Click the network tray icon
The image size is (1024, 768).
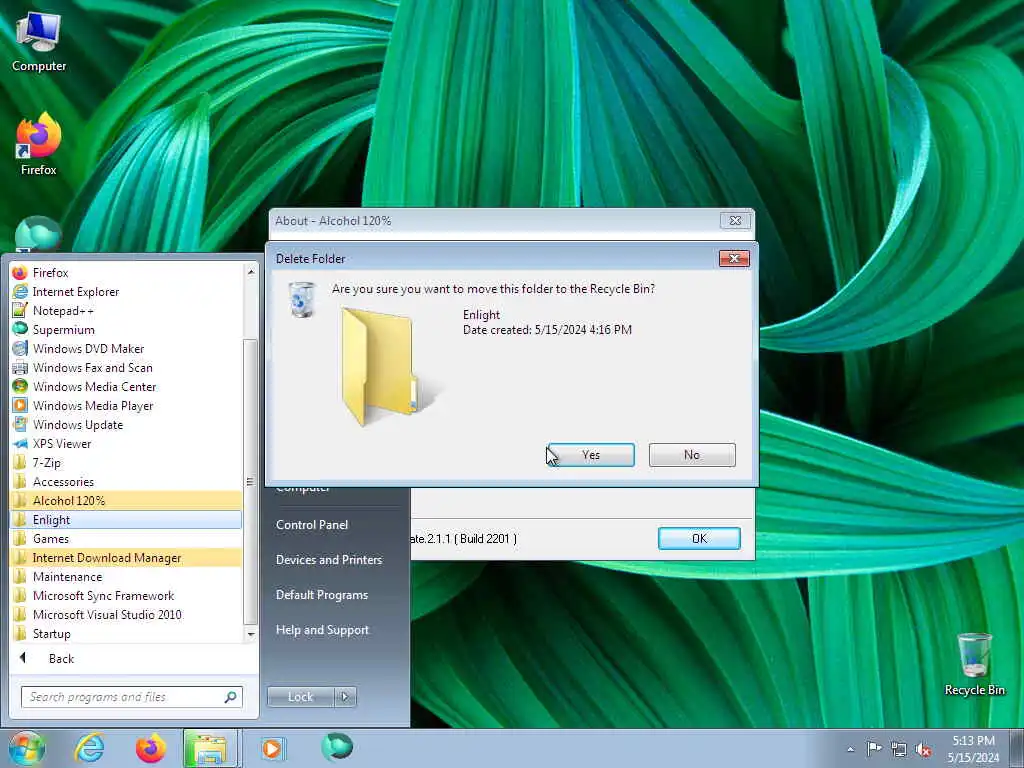pyautogui.click(x=899, y=750)
